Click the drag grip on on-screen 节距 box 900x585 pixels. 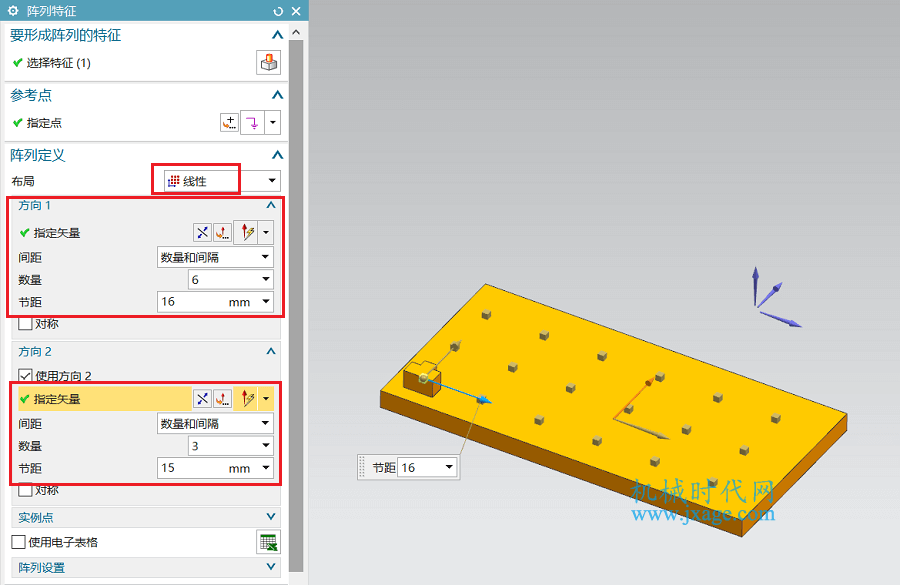click(x=362, y=467)
